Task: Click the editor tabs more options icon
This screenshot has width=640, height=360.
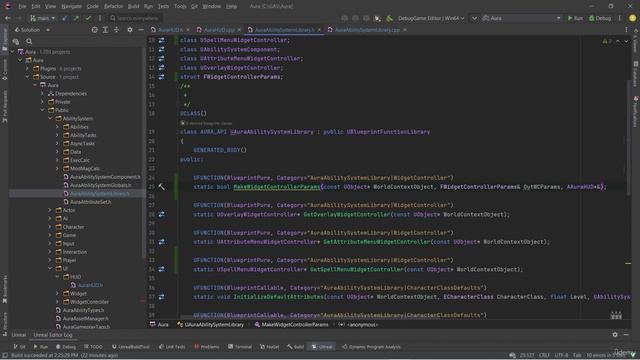Action: 627,30
